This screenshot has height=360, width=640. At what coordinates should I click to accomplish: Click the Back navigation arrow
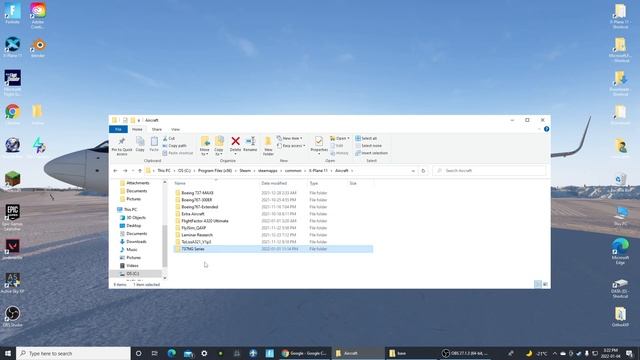116,171
